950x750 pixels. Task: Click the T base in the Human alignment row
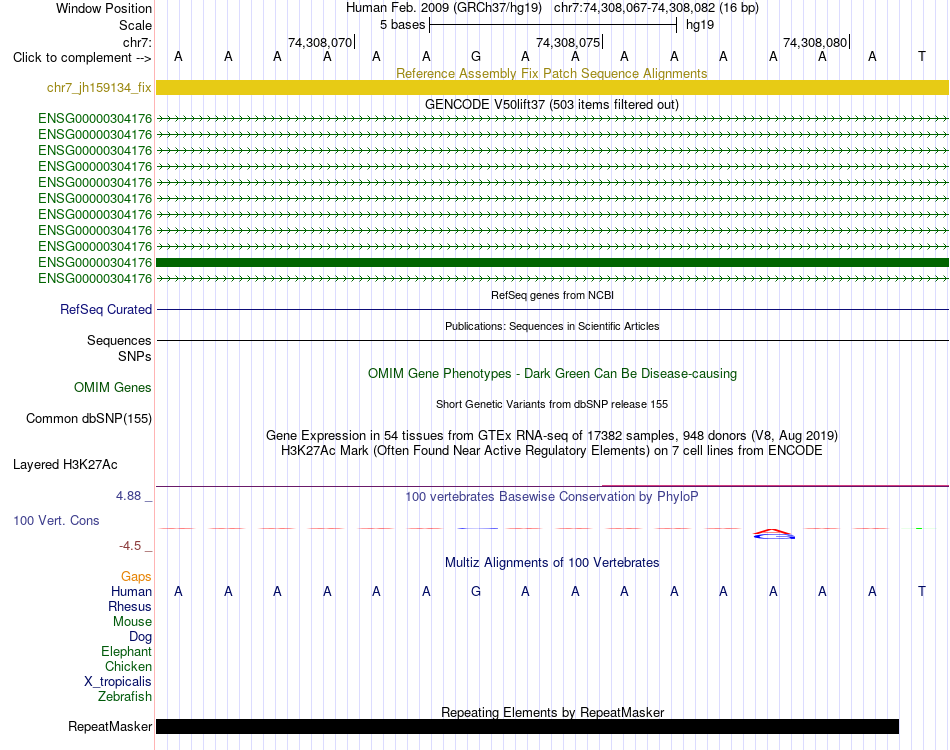(x=922, y=591)
